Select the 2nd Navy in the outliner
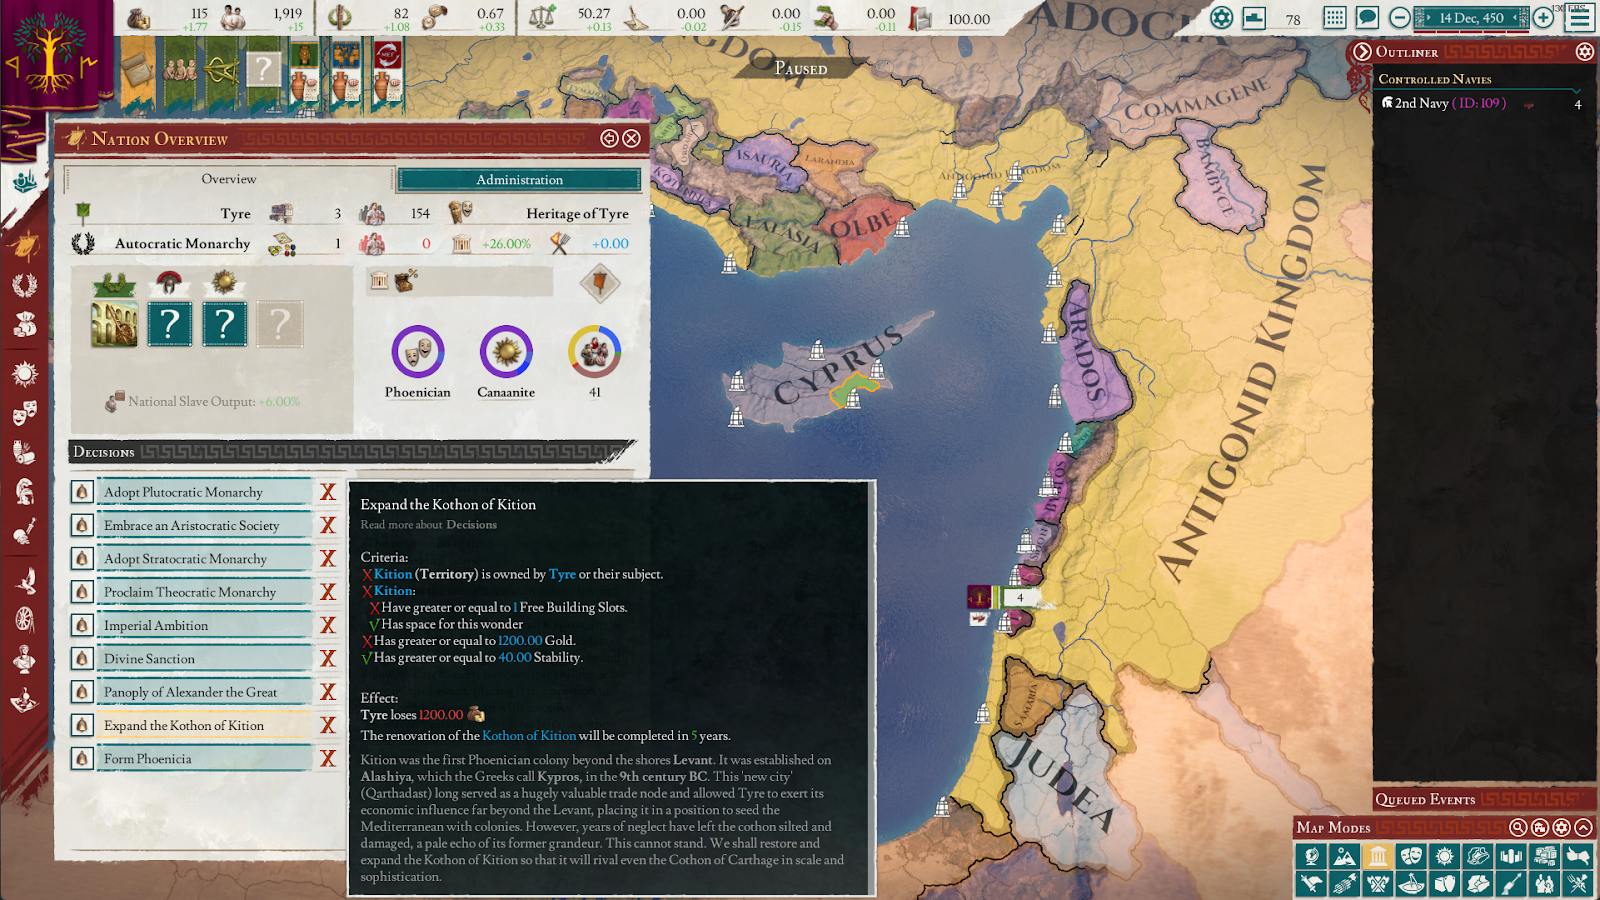The height and width of the screenshot is (900, 1600). tap(1480, 103)
